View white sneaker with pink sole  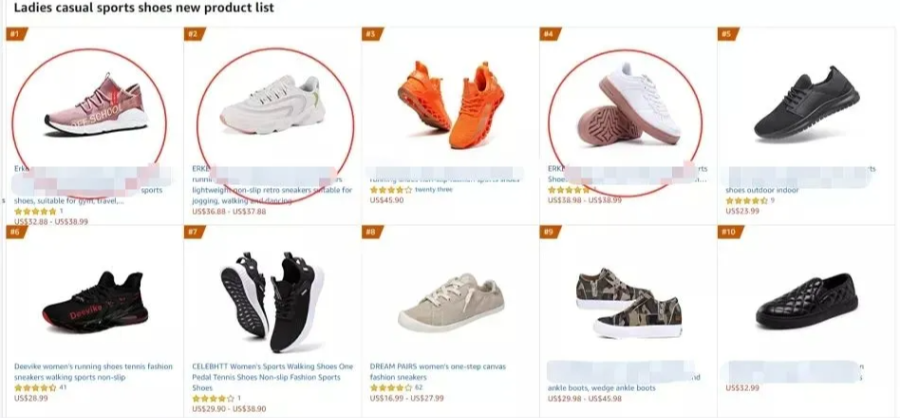tap(628, 108)
